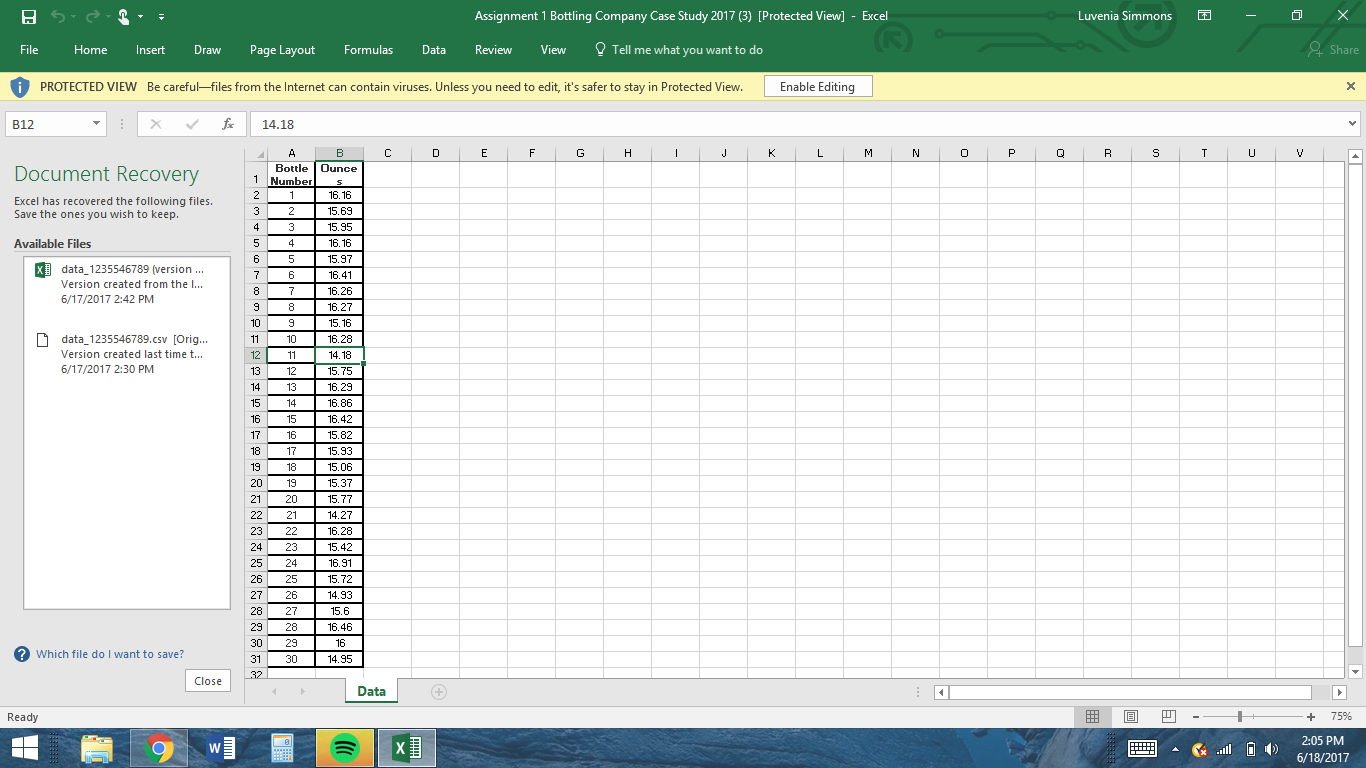Open Ribbon Display Options icon

click(x=1204, y=16)
